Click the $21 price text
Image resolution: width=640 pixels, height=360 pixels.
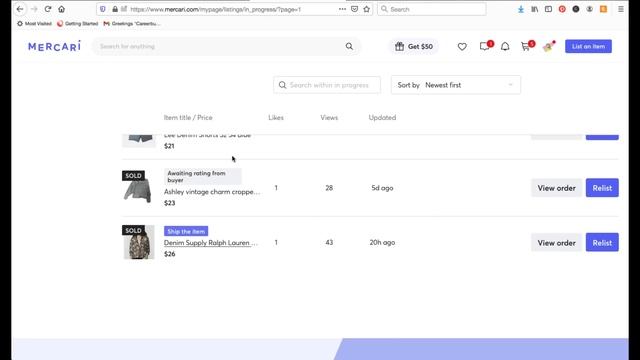click(169, 146)
